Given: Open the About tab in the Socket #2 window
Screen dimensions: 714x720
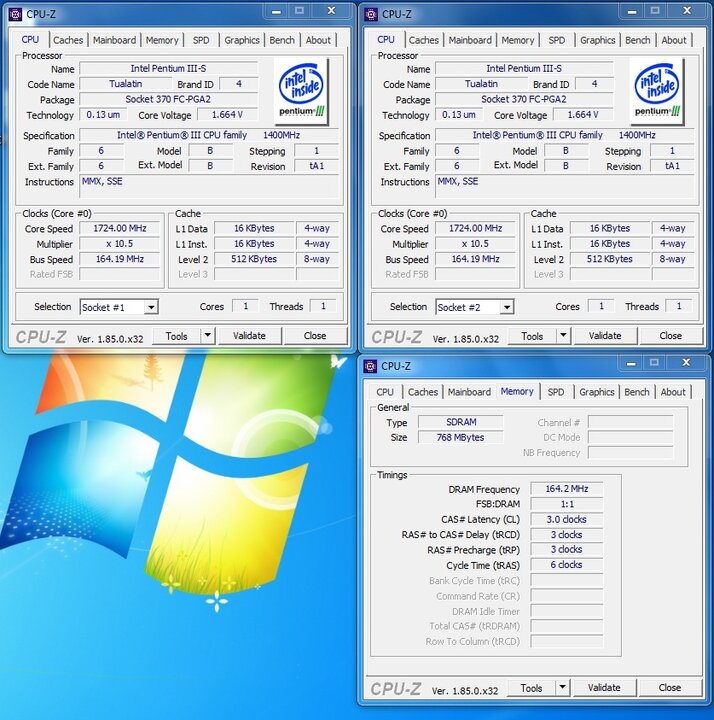Looking at the screenshot, I should tap(674, 40).
